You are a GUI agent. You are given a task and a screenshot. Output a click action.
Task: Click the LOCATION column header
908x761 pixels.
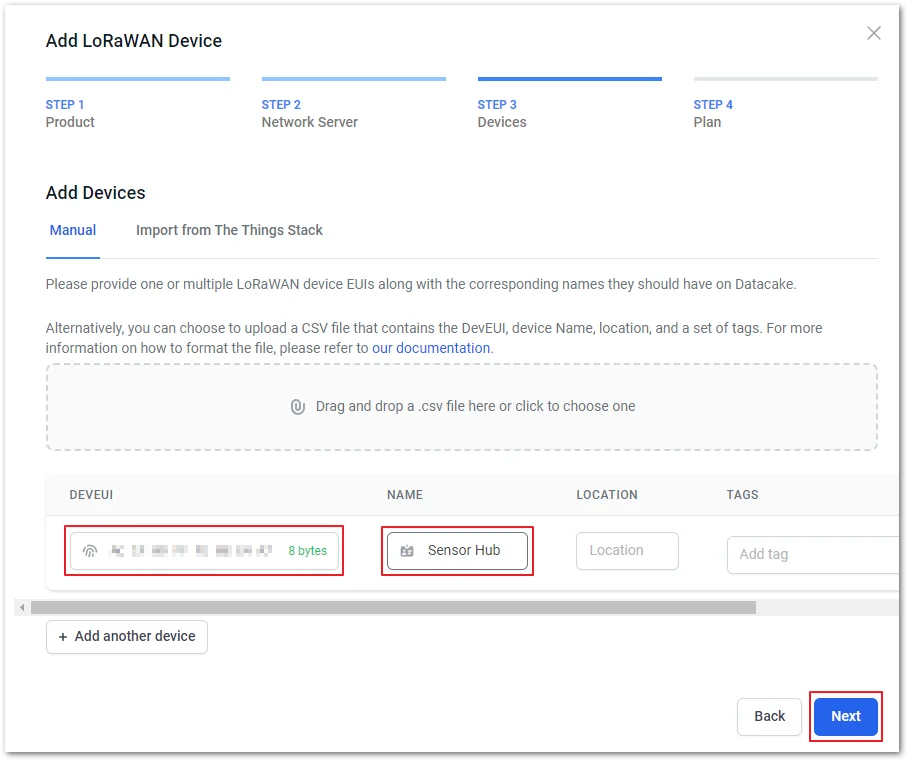[x=607, y=495]
